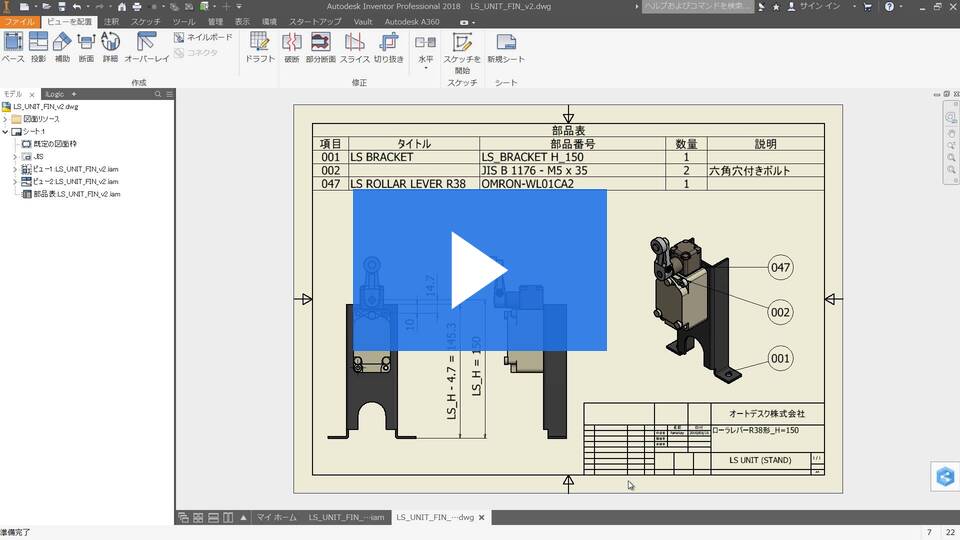Open the quick access toolbar customize dropdown
960x540 pixels.
point(239,7)
